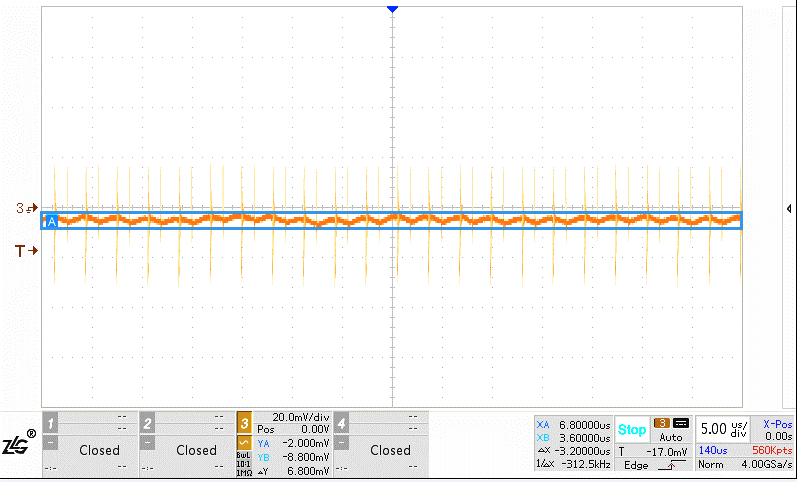
Task: Click the YA -2.000mV cursor readout
Action: tap(293, 443)
